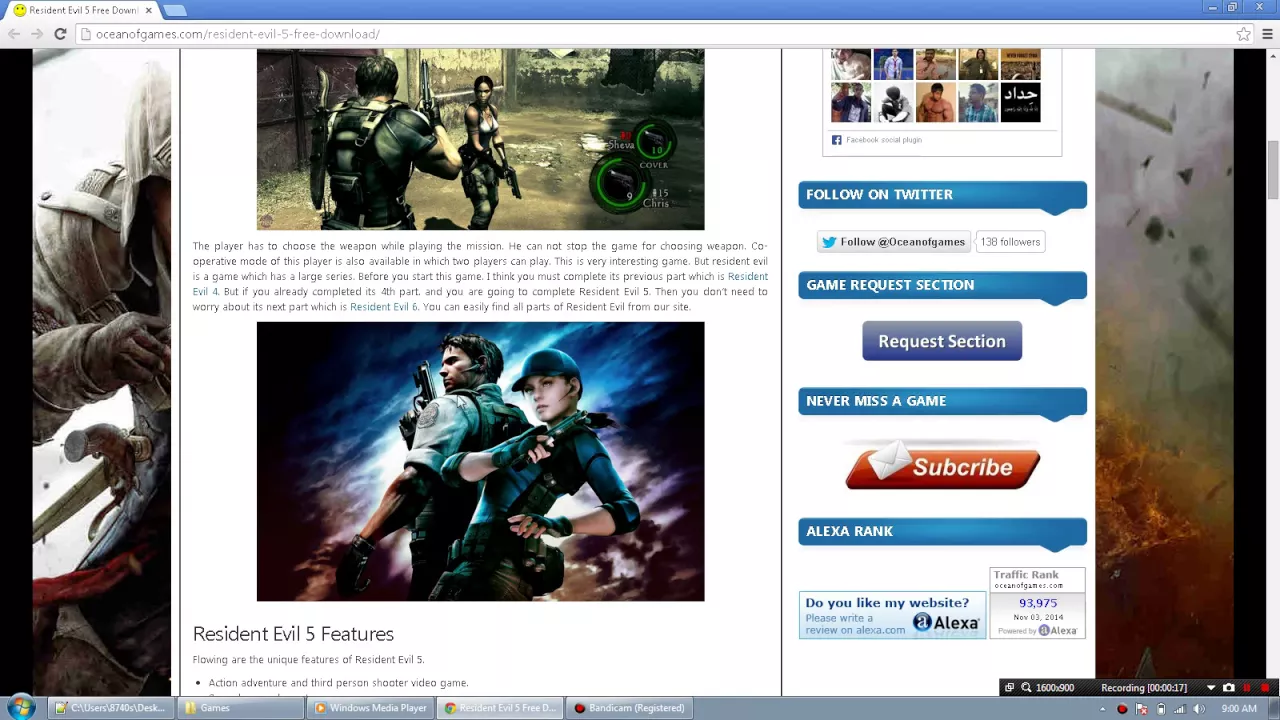The image size is (1280, 720).
Task: Stop the Bandicam recording
Action: [1265, 688]
